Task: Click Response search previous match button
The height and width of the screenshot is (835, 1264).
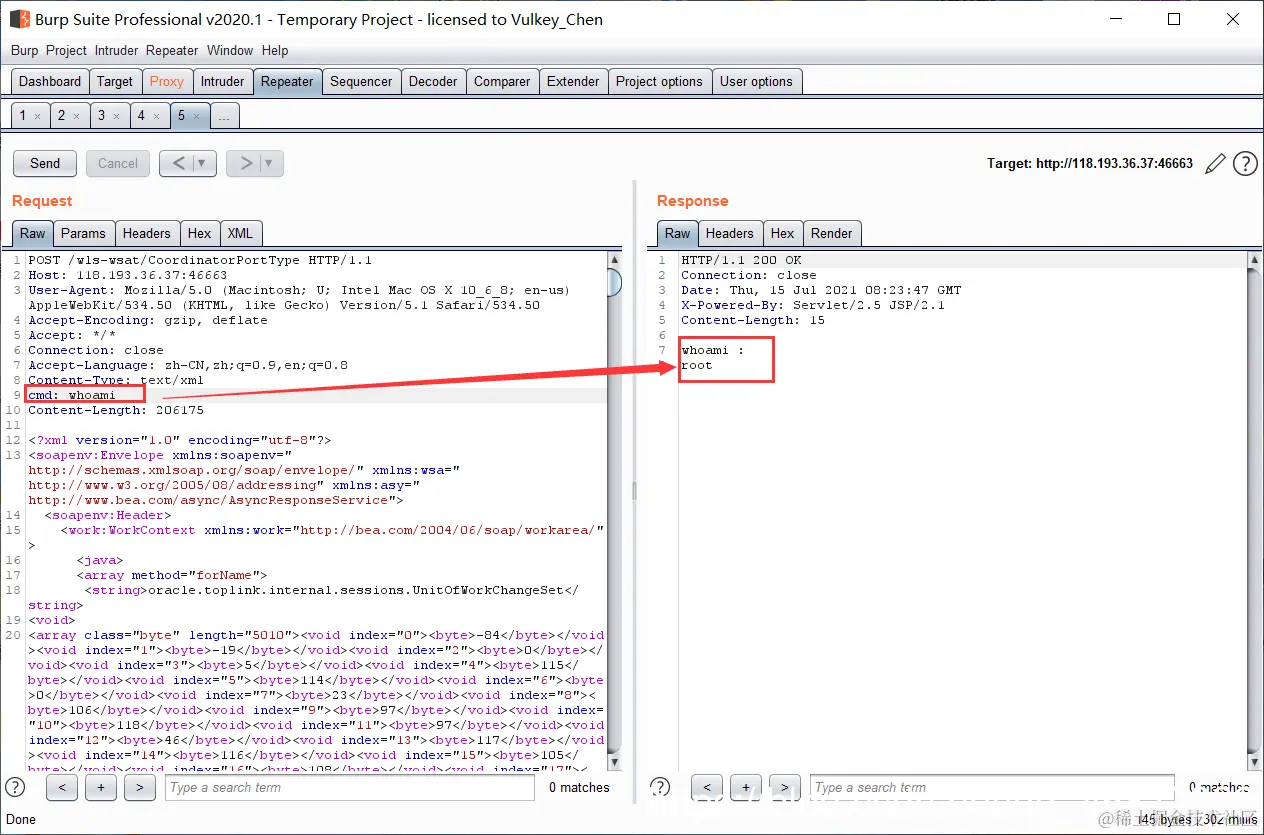Action: pyautogui.click(x=707, y=788)
